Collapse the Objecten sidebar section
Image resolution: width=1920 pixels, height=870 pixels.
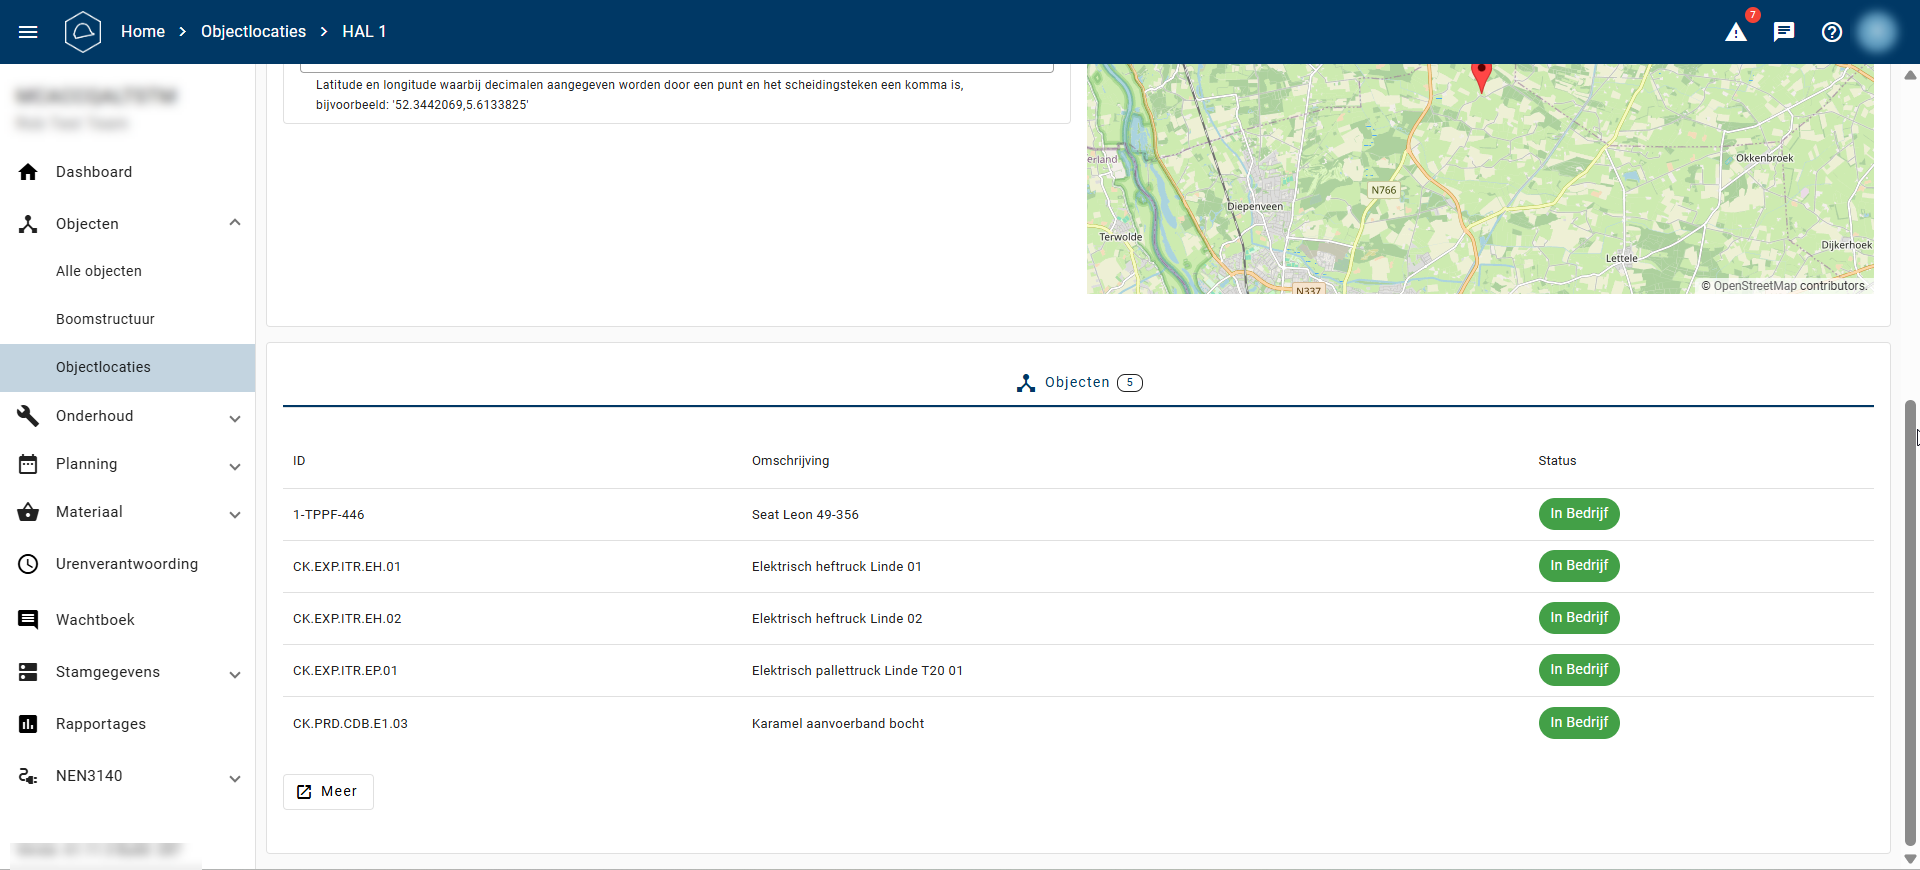(x=235, y=223)
